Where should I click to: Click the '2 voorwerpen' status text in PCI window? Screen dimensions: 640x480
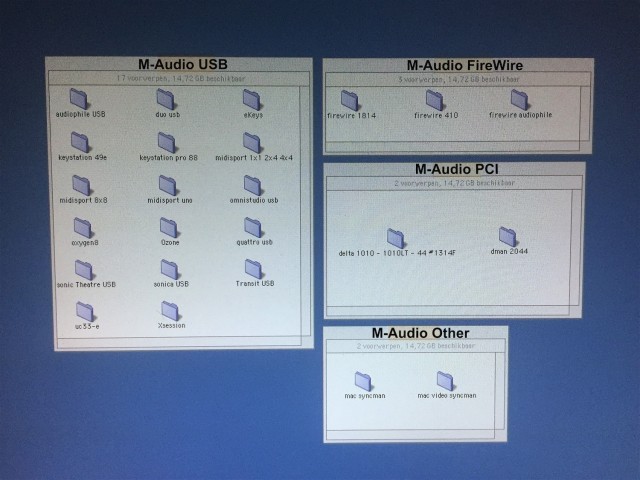[x=454, y=183]
